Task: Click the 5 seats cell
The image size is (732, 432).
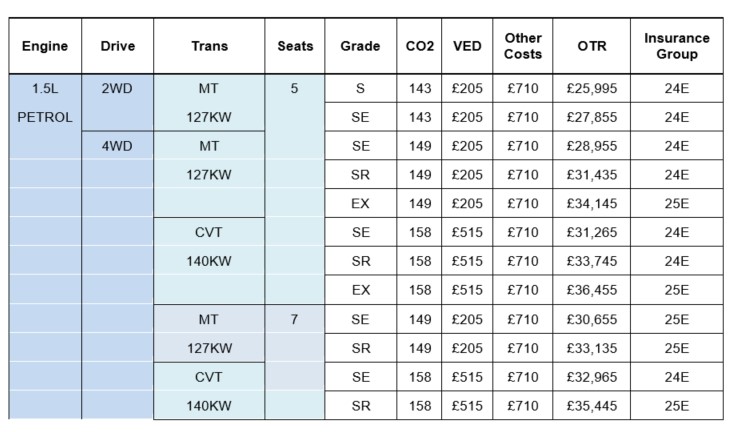Action: (295, 88)
